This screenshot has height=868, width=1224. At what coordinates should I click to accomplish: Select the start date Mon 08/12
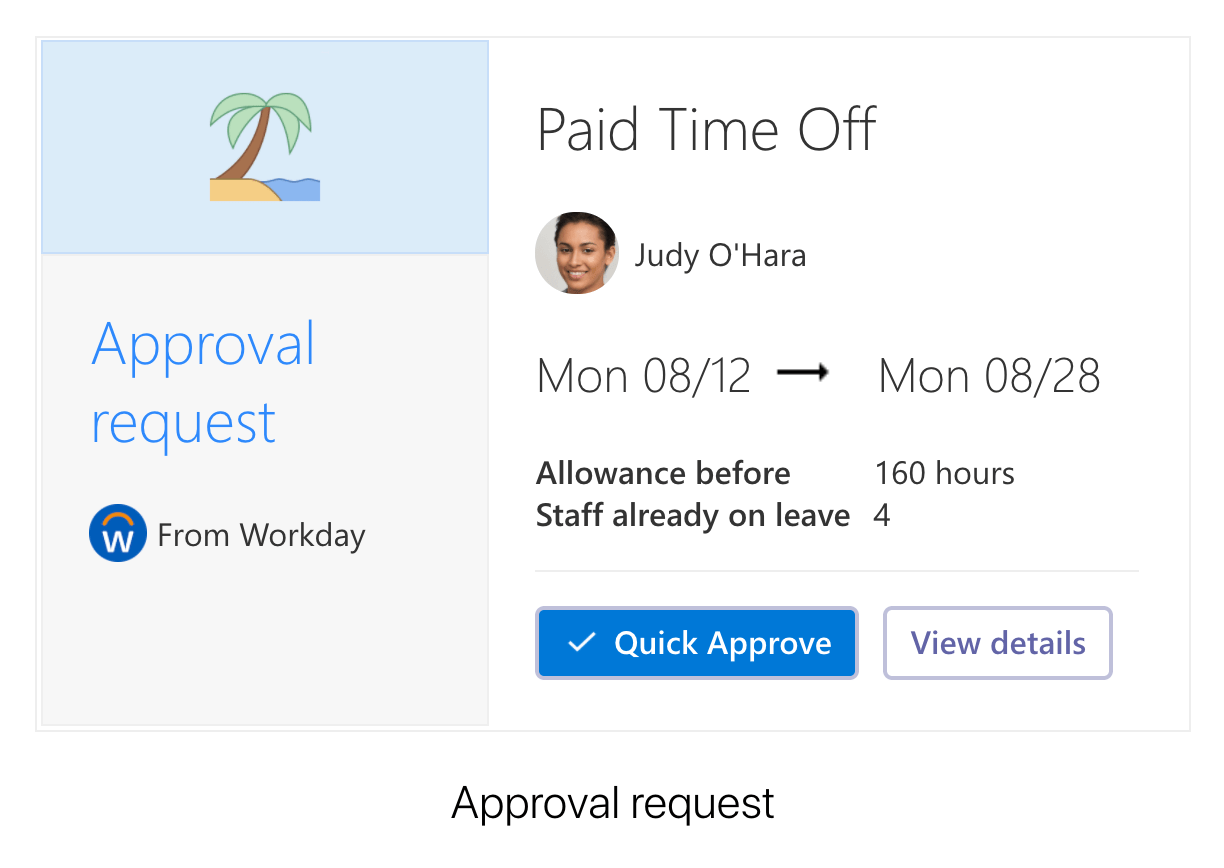643,376
